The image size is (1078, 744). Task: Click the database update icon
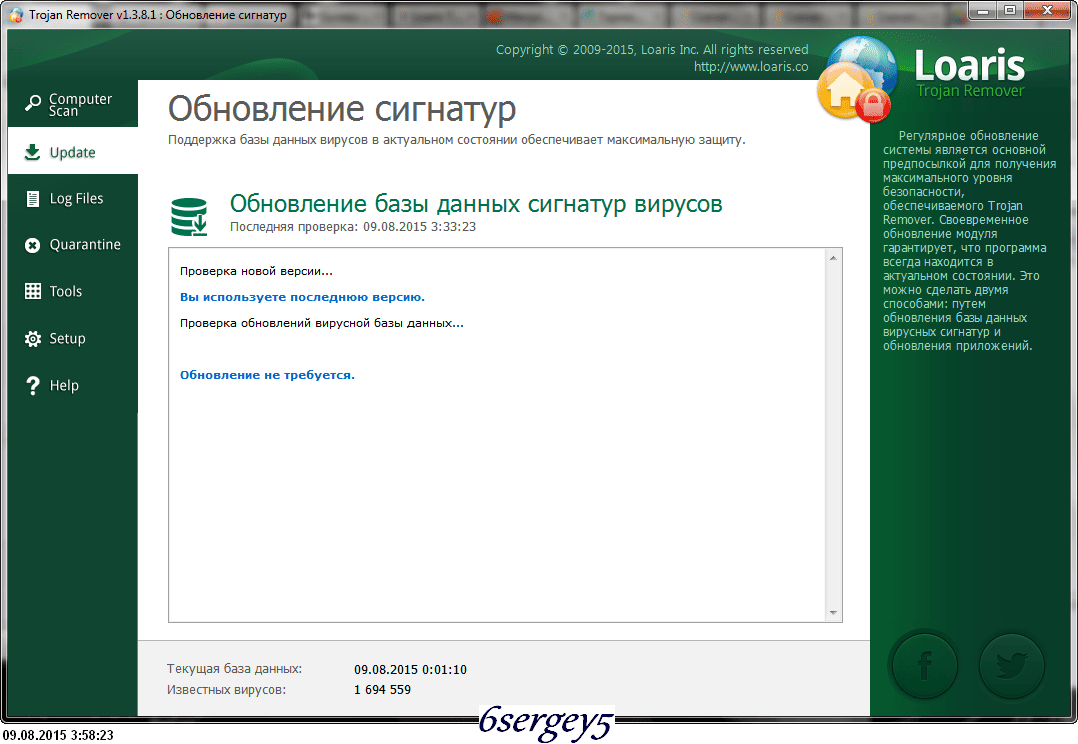(189, 217)
